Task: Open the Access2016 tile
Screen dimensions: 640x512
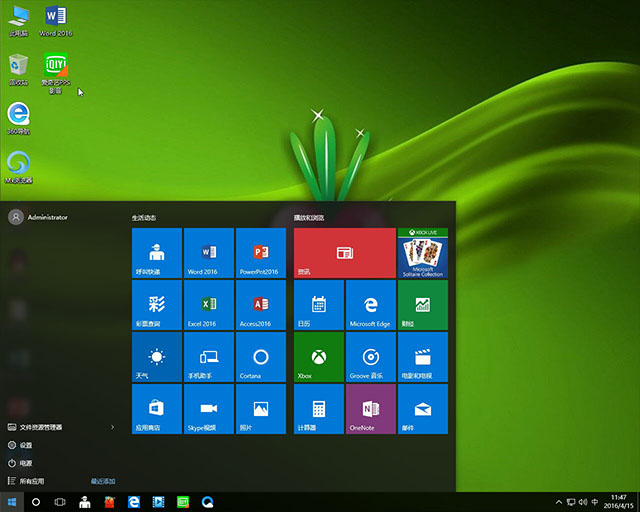Action: click(x=260, y=305)
